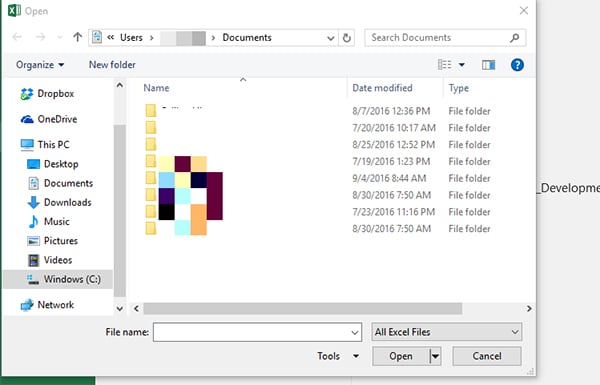The height and width of the screenshot is (385, 600).
Task: Sort by Name column header
Action: [x=156, y=88]
